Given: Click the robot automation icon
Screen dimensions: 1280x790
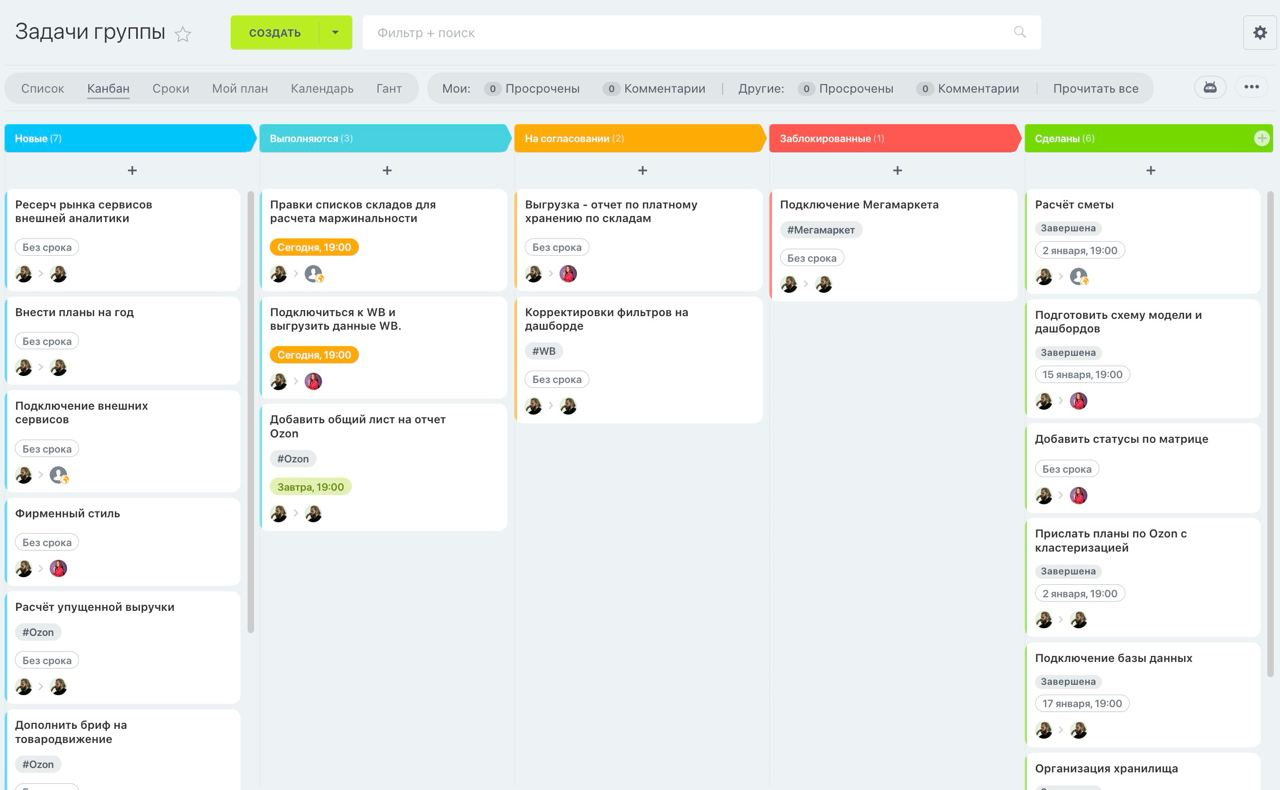Looking at the screenshot, I should [1210, 87].
